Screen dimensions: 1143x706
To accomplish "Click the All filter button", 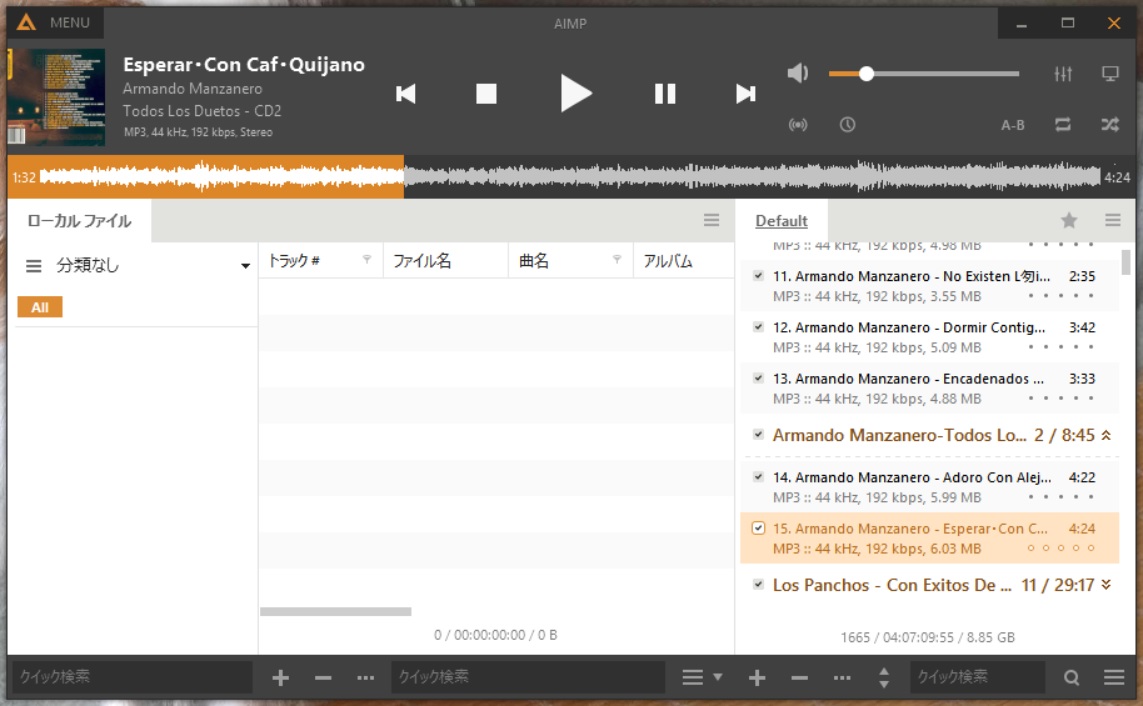I will (40, 308).
